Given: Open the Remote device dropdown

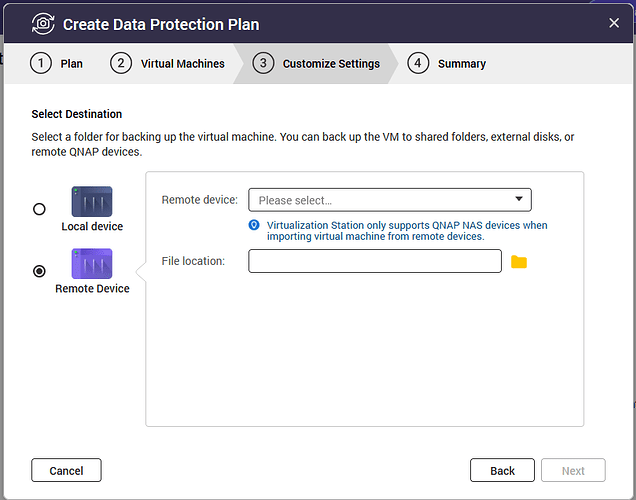Looking at the screenshot, I should [x=390, y=200].
